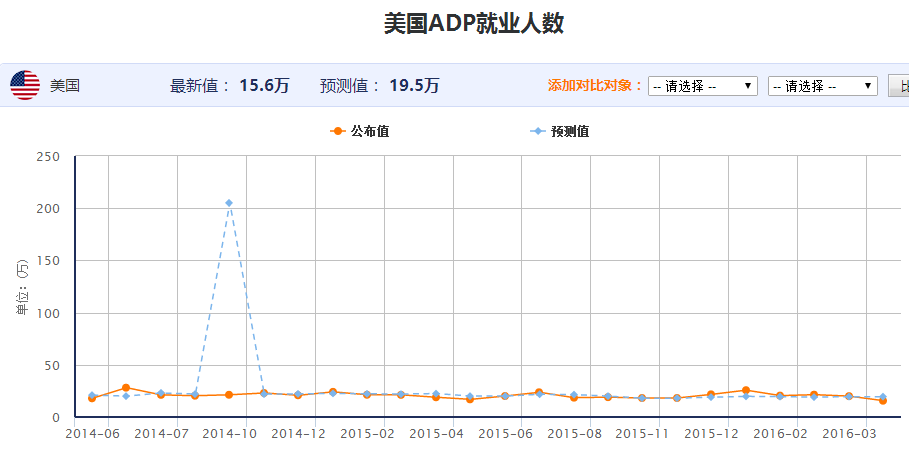Click x-axis label 2015-06
The width and height of the screenshot is (909, 457).
tap(504, 434)
